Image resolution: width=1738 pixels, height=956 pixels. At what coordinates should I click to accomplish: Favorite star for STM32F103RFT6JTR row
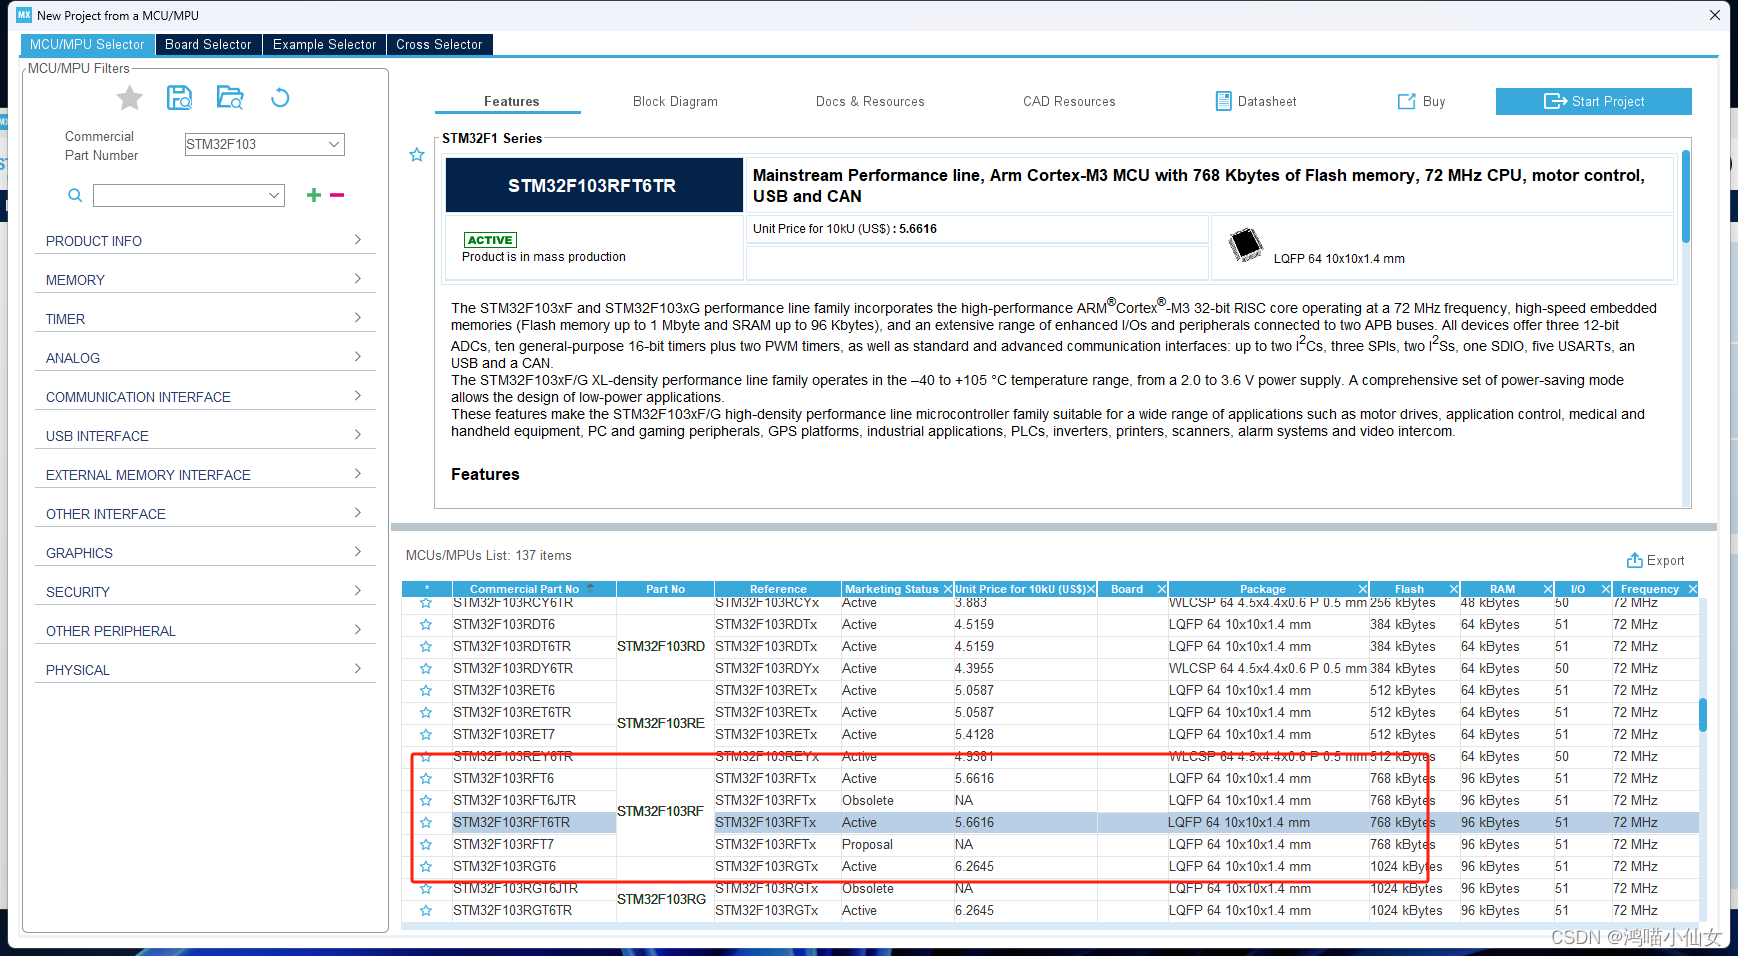tap(426, 801)
